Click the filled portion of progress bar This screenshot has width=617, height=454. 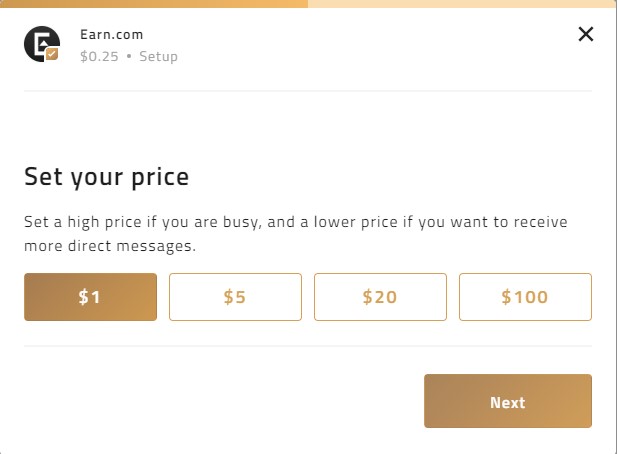(x=154, y=4)
